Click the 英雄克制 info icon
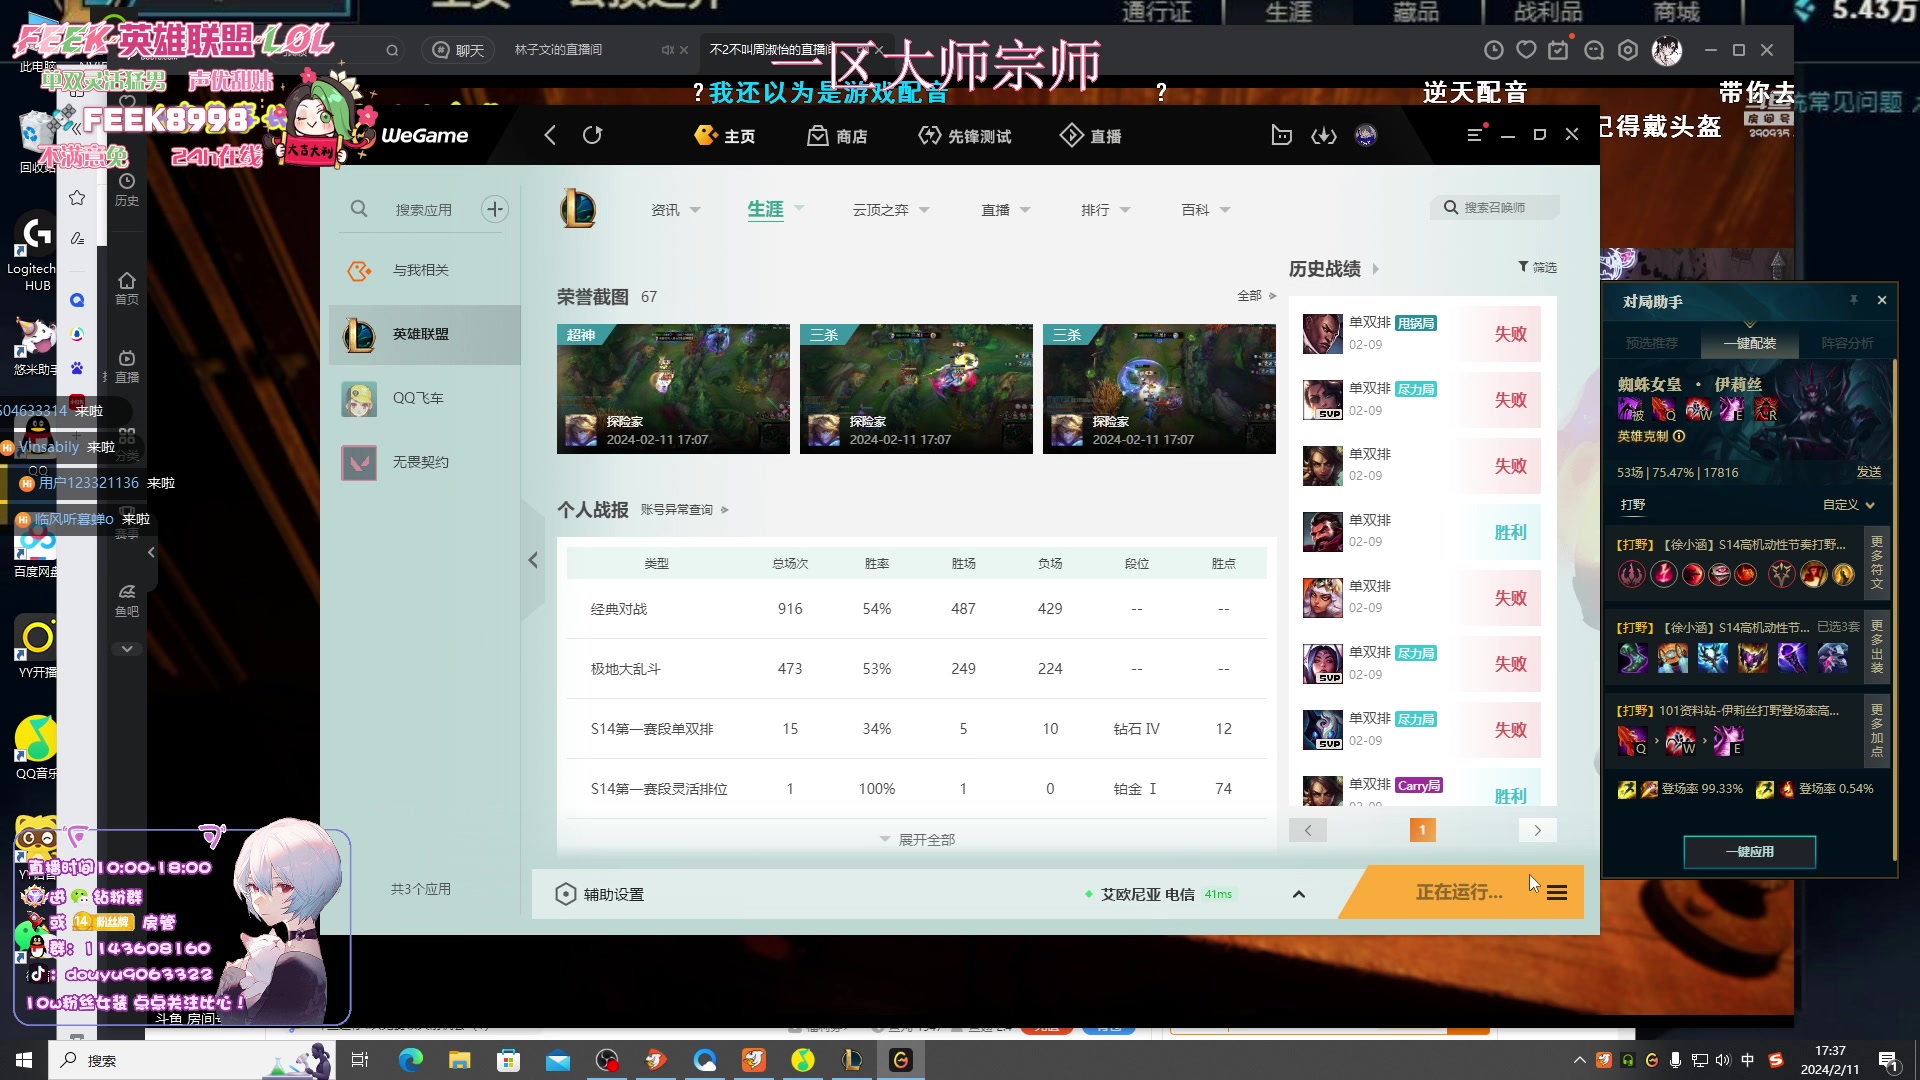The image size is (1920, 1080). pos(1679,436)
